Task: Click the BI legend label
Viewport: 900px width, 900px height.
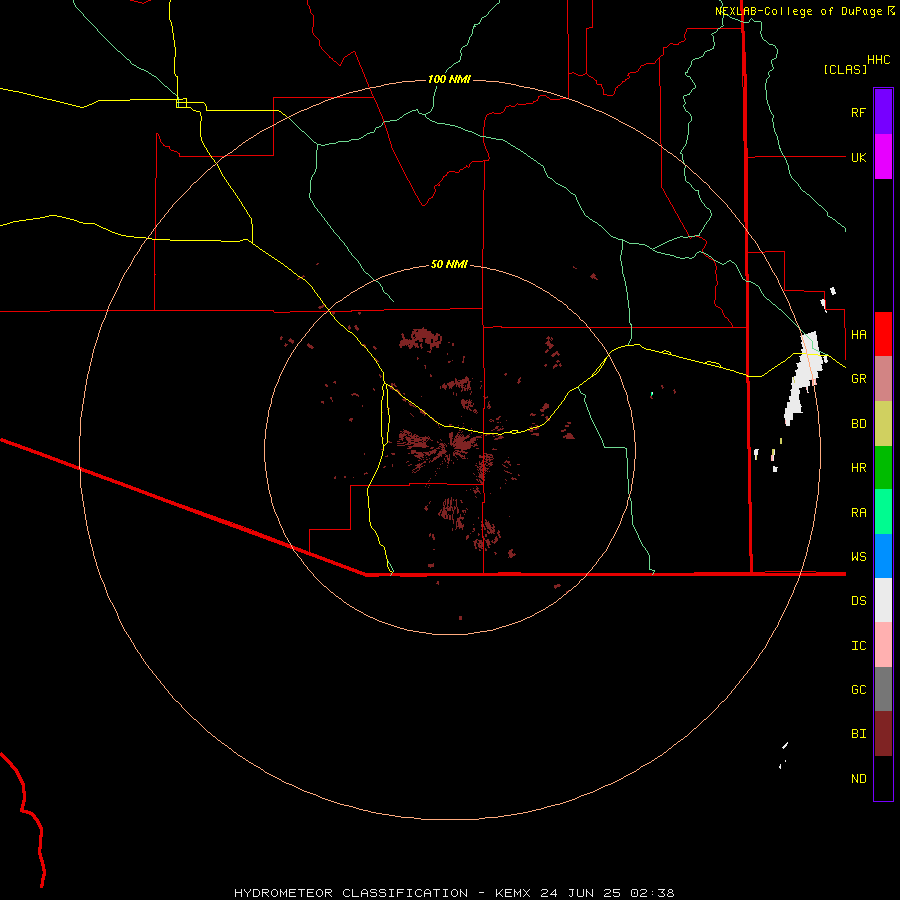Action: click(x=858, y=734)
